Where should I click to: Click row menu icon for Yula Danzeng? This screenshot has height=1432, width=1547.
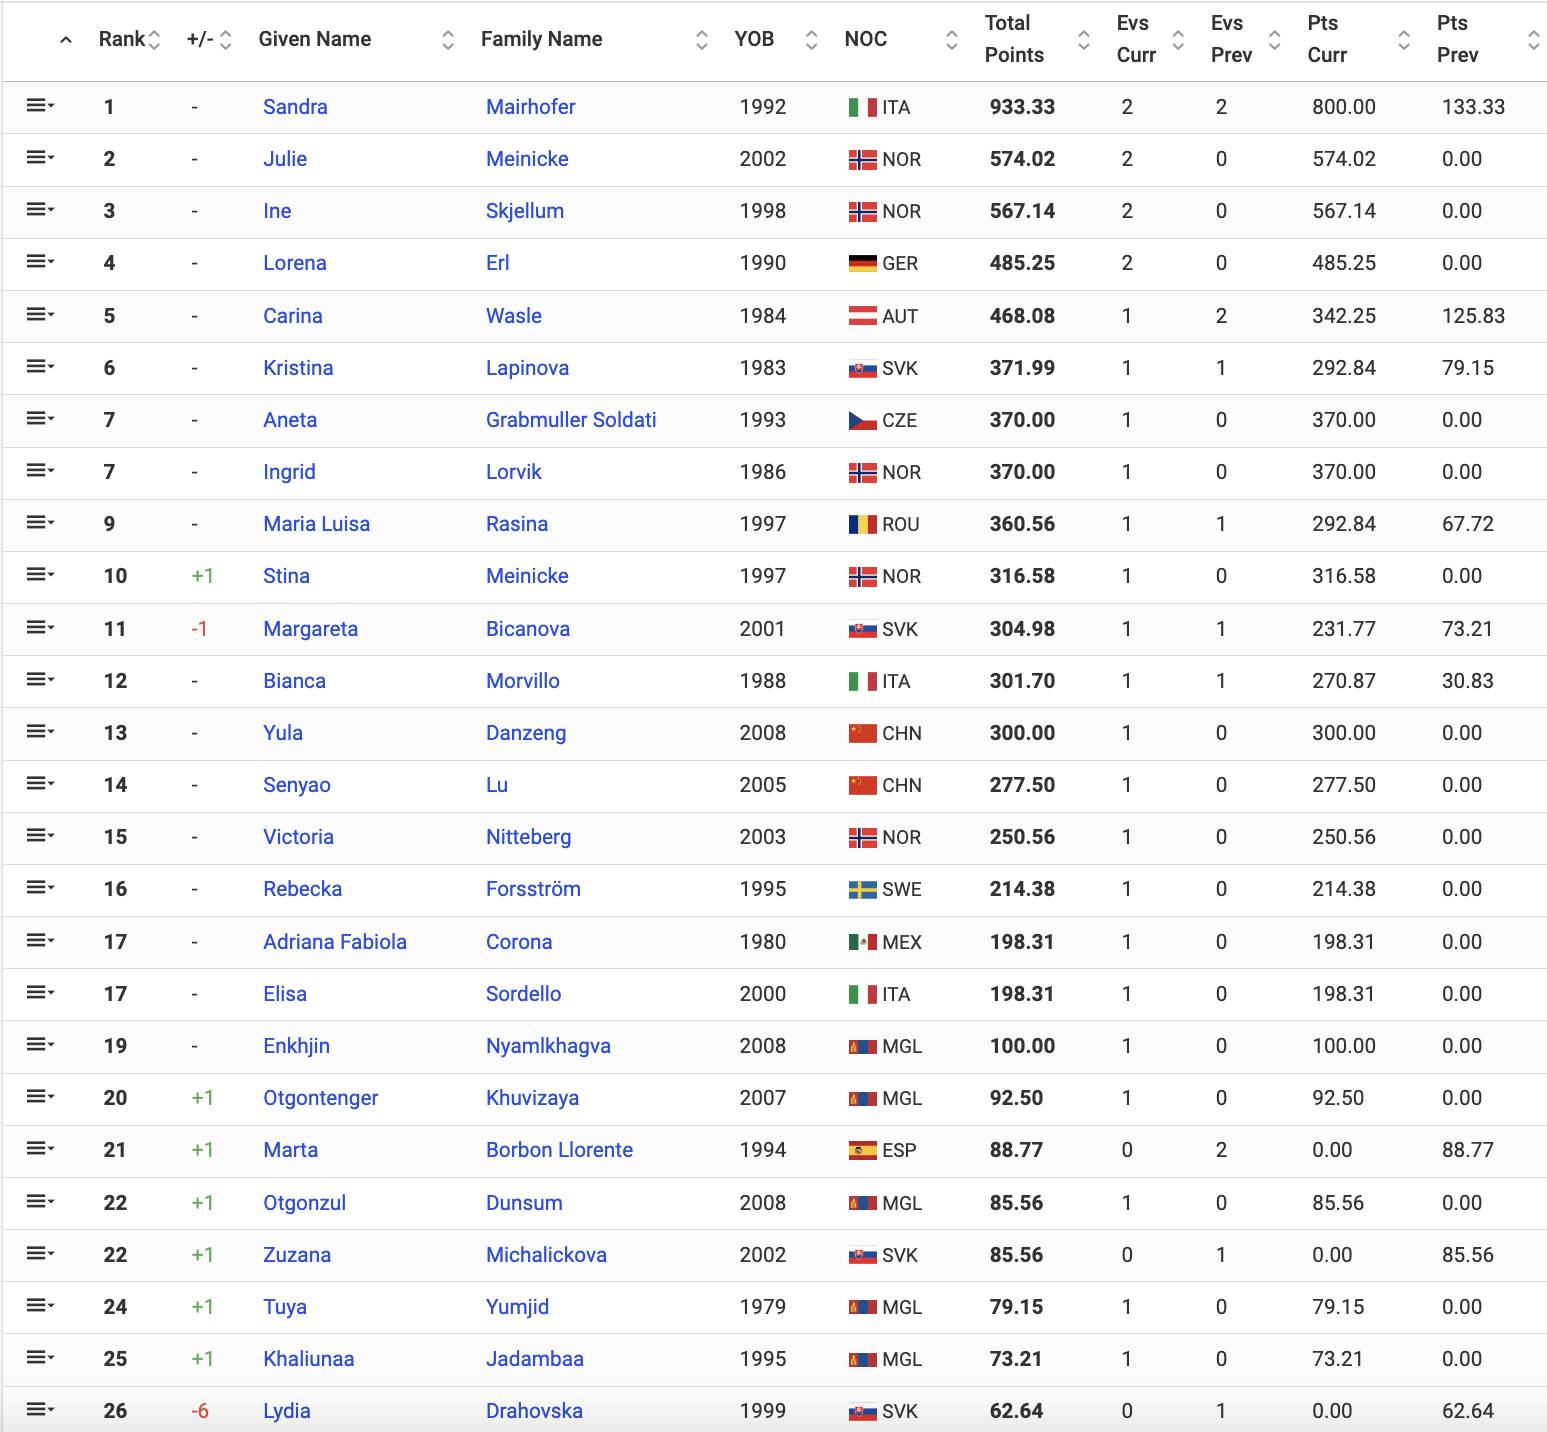coord(39,731)
